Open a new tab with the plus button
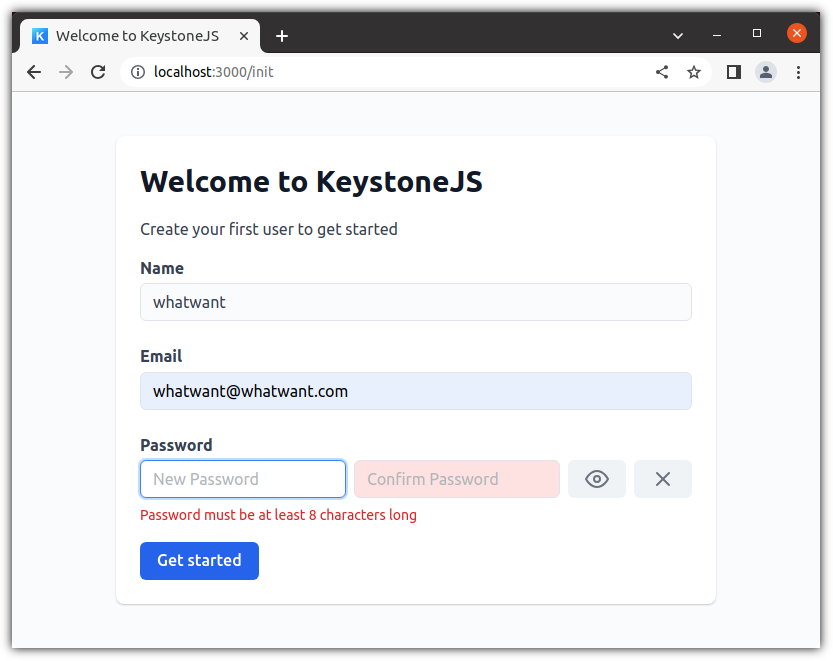The height and width of the screenshot is (661, 833). (x=282, y=36)
